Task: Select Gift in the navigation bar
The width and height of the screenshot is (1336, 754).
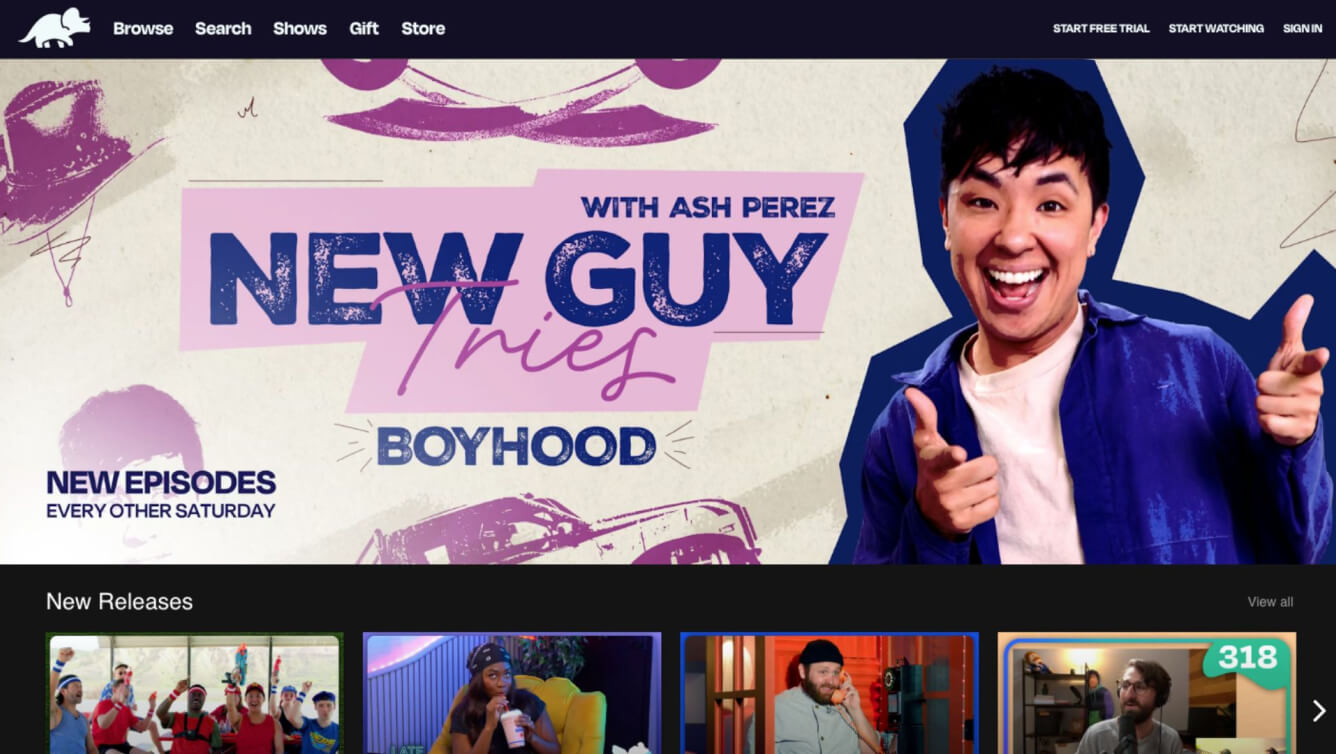Action: point(364,28)
